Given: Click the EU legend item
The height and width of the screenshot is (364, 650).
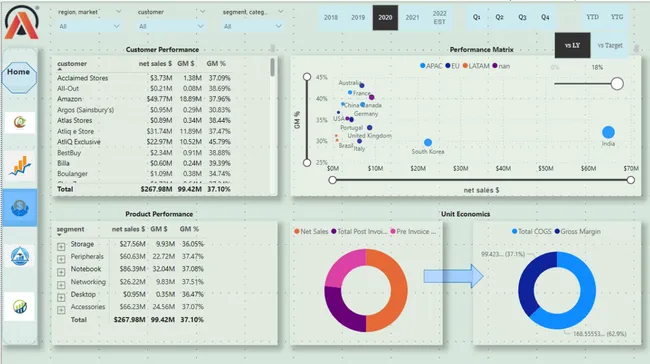Looking at the screenshot, I should click(x=452, y=66).
